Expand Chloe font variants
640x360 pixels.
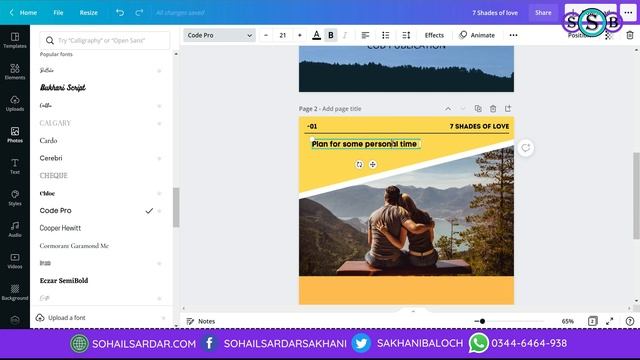(x=160, y=193)
